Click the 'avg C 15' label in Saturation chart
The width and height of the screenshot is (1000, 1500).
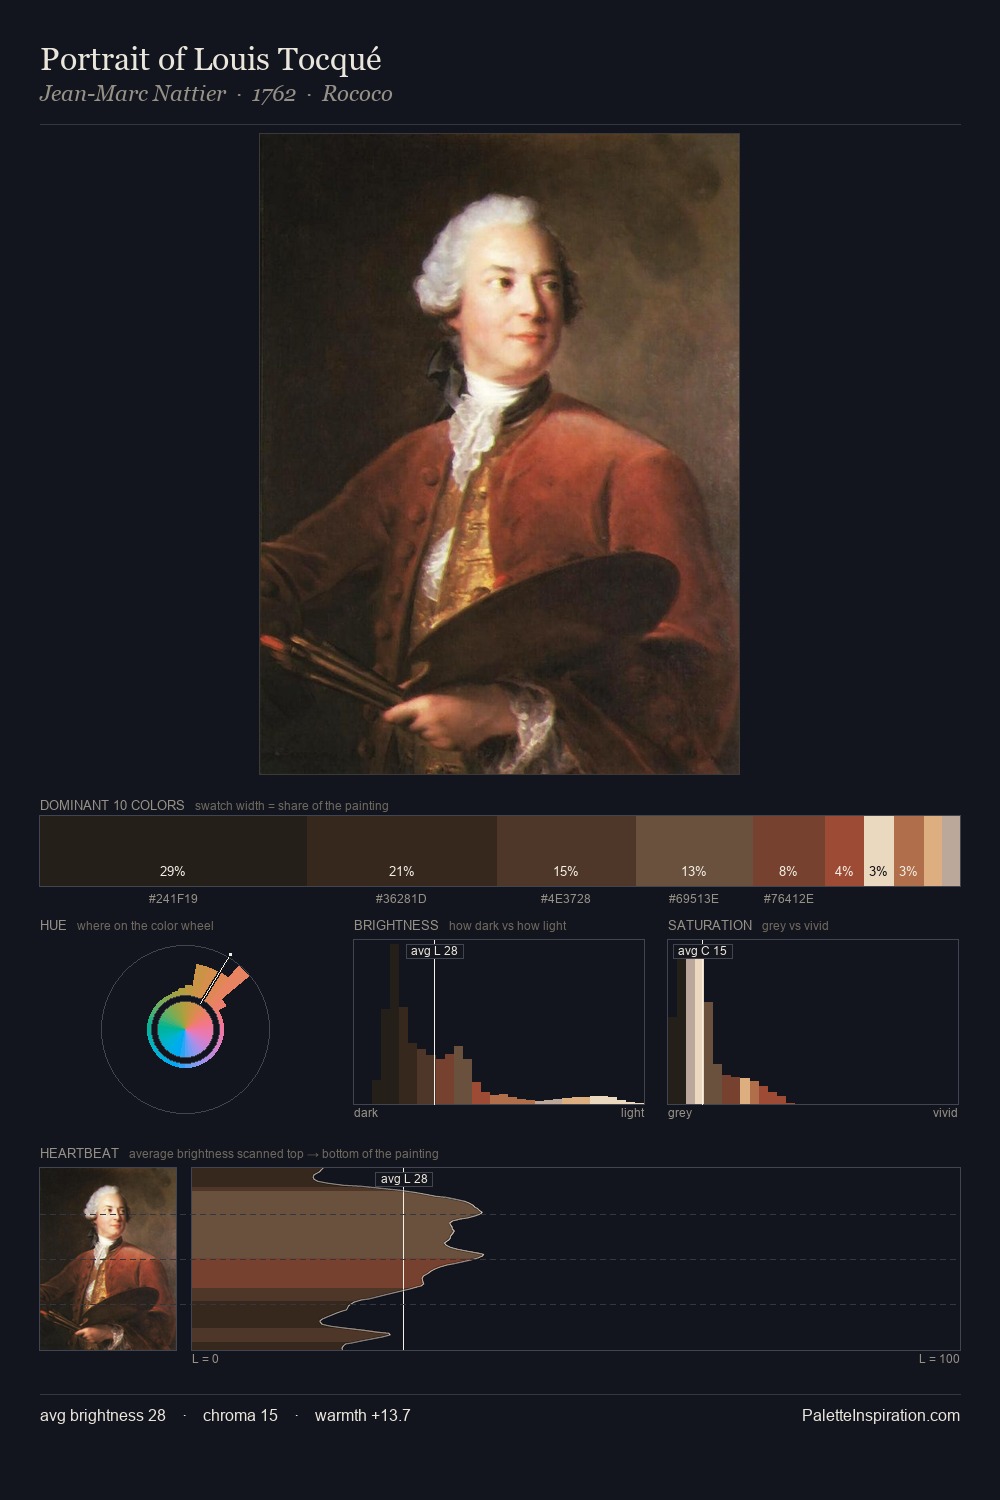(702, 951)
